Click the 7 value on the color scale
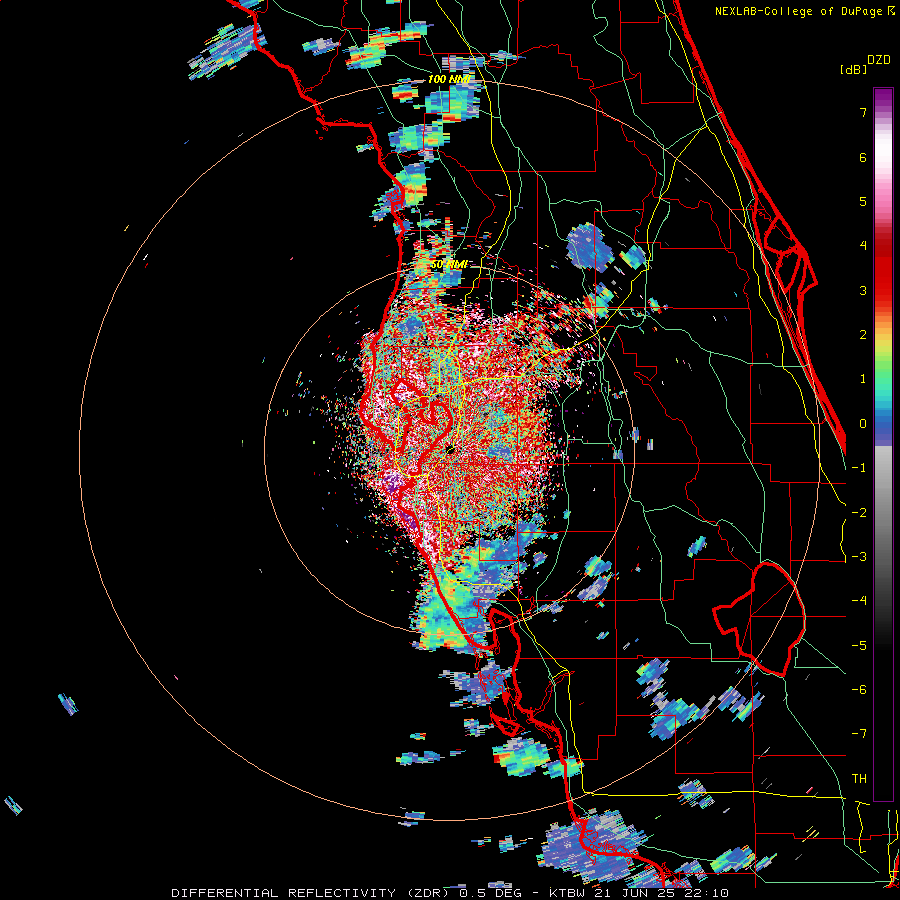This screenshot has width=900, height=900. coord(863,112)
